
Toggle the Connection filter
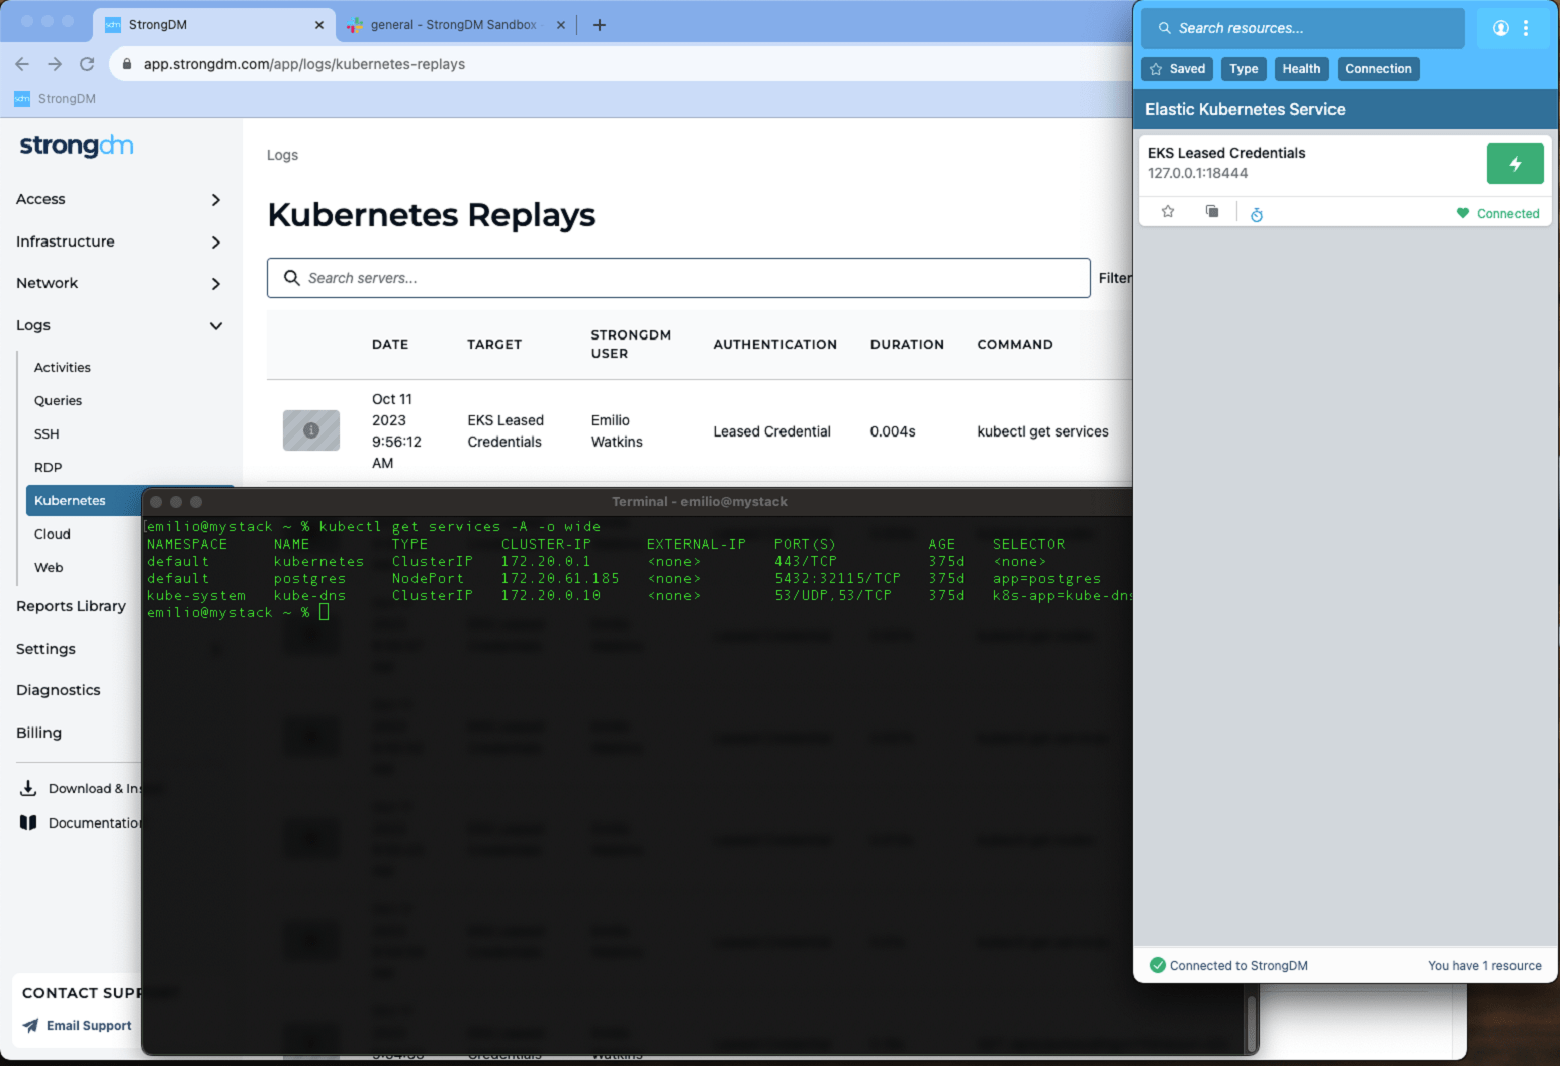[1378, 68]
